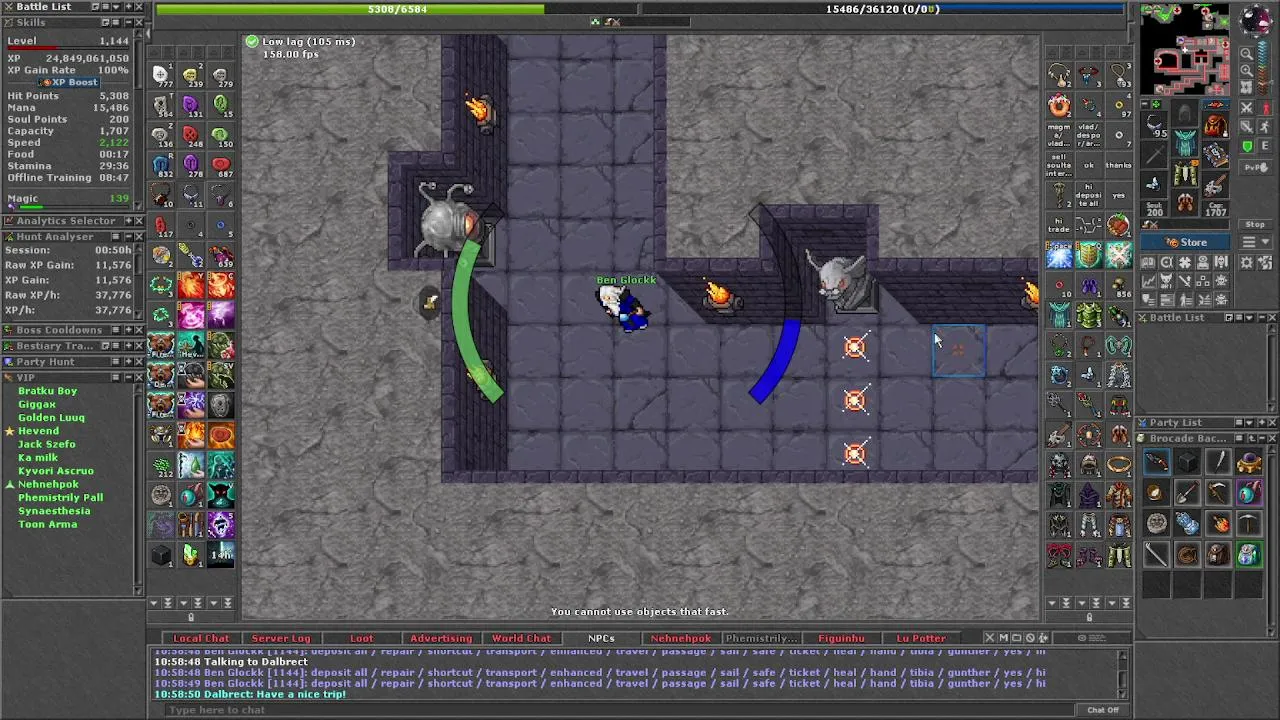Screen dimensions: 1280x720
Task: Trigger the 'ok' hotkey slot
Action: (x=1089, y=166)
